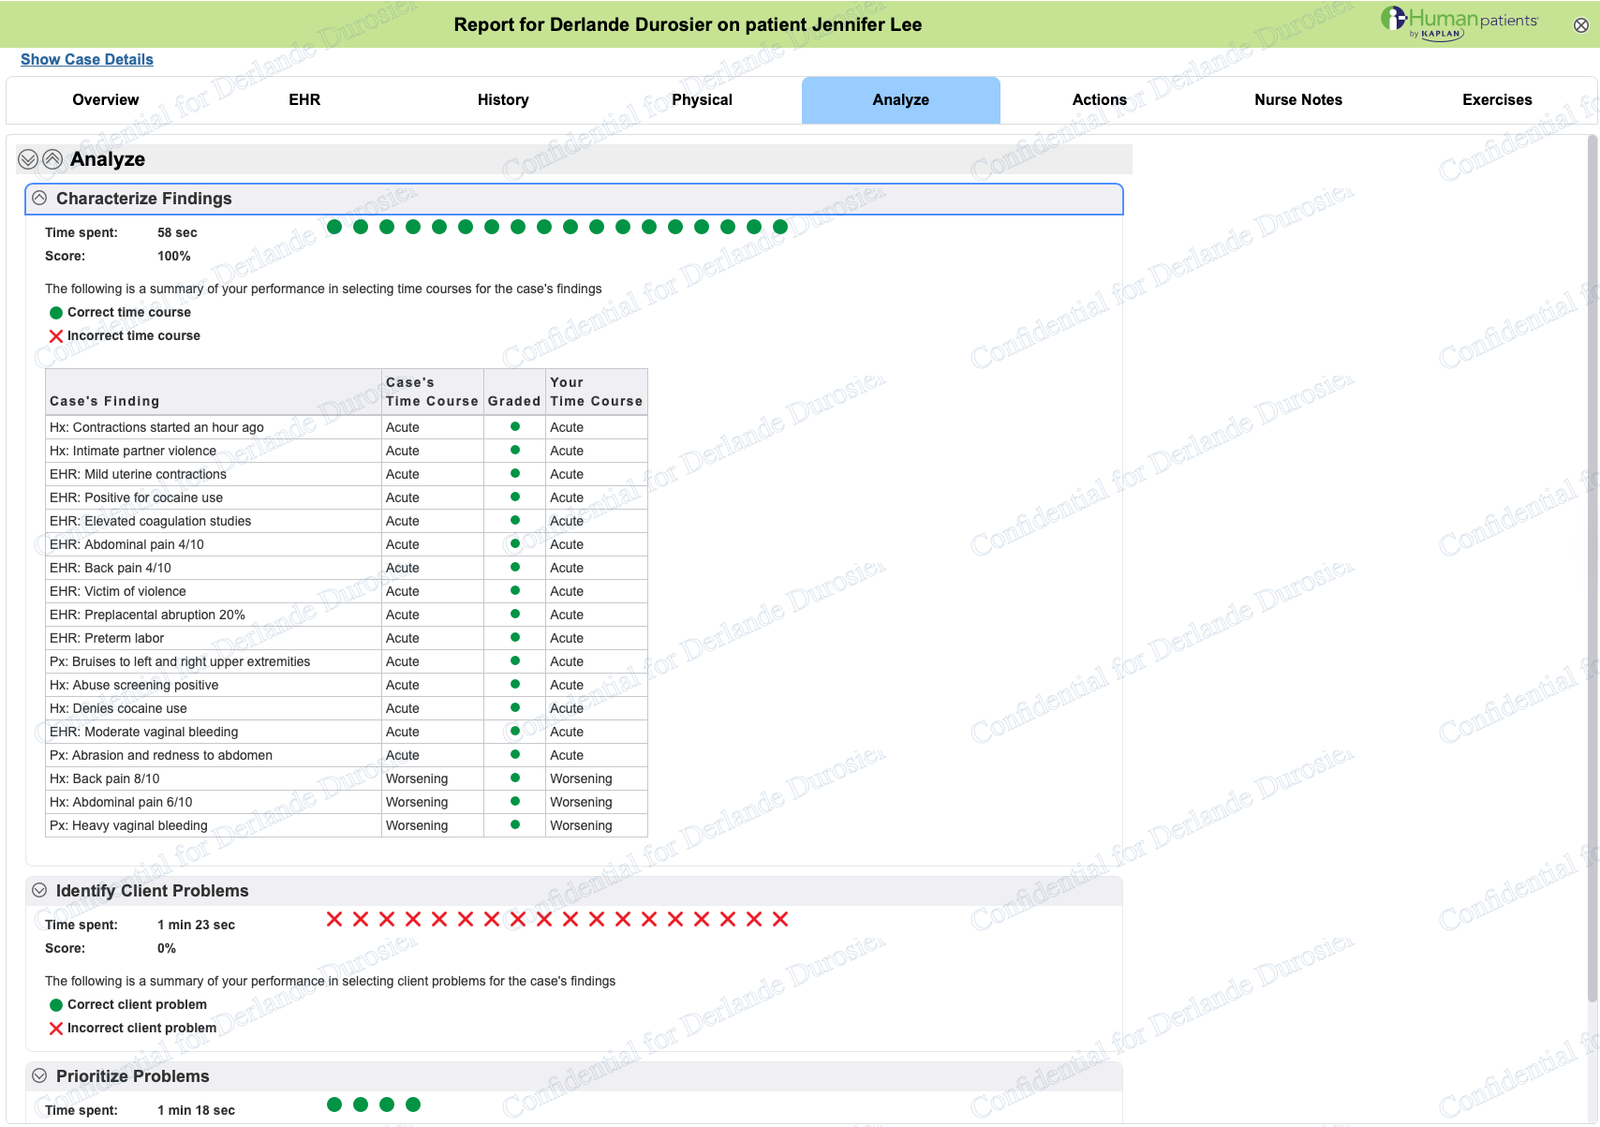
Task: Select the Analyze tab
Action: click(901, 100)
